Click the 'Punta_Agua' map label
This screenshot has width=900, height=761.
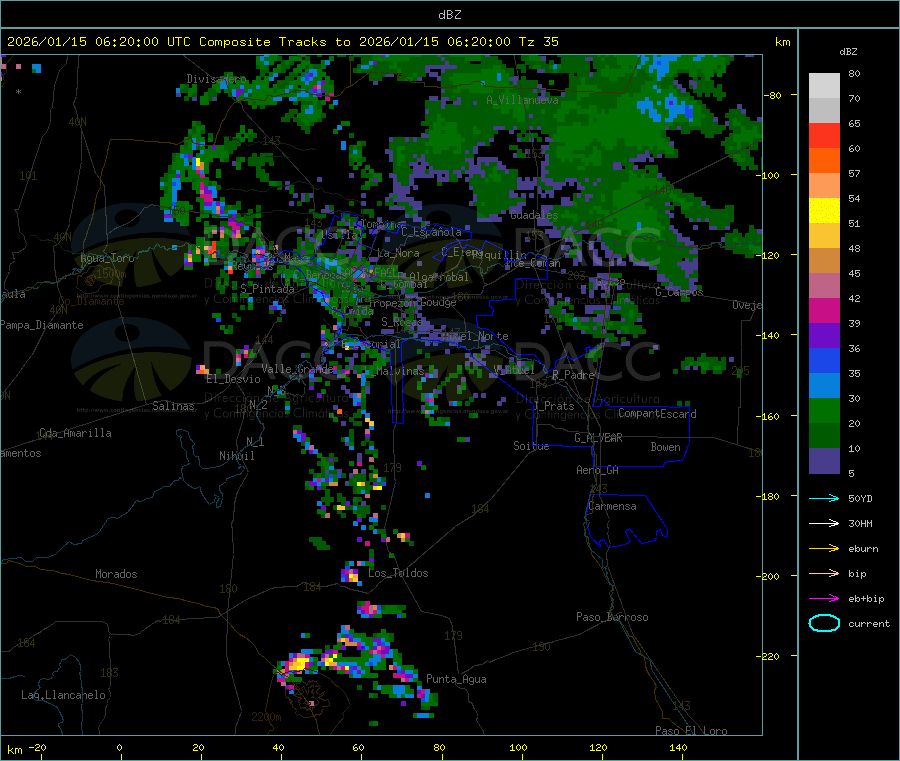pyautogui.click(x=456, y=679)
